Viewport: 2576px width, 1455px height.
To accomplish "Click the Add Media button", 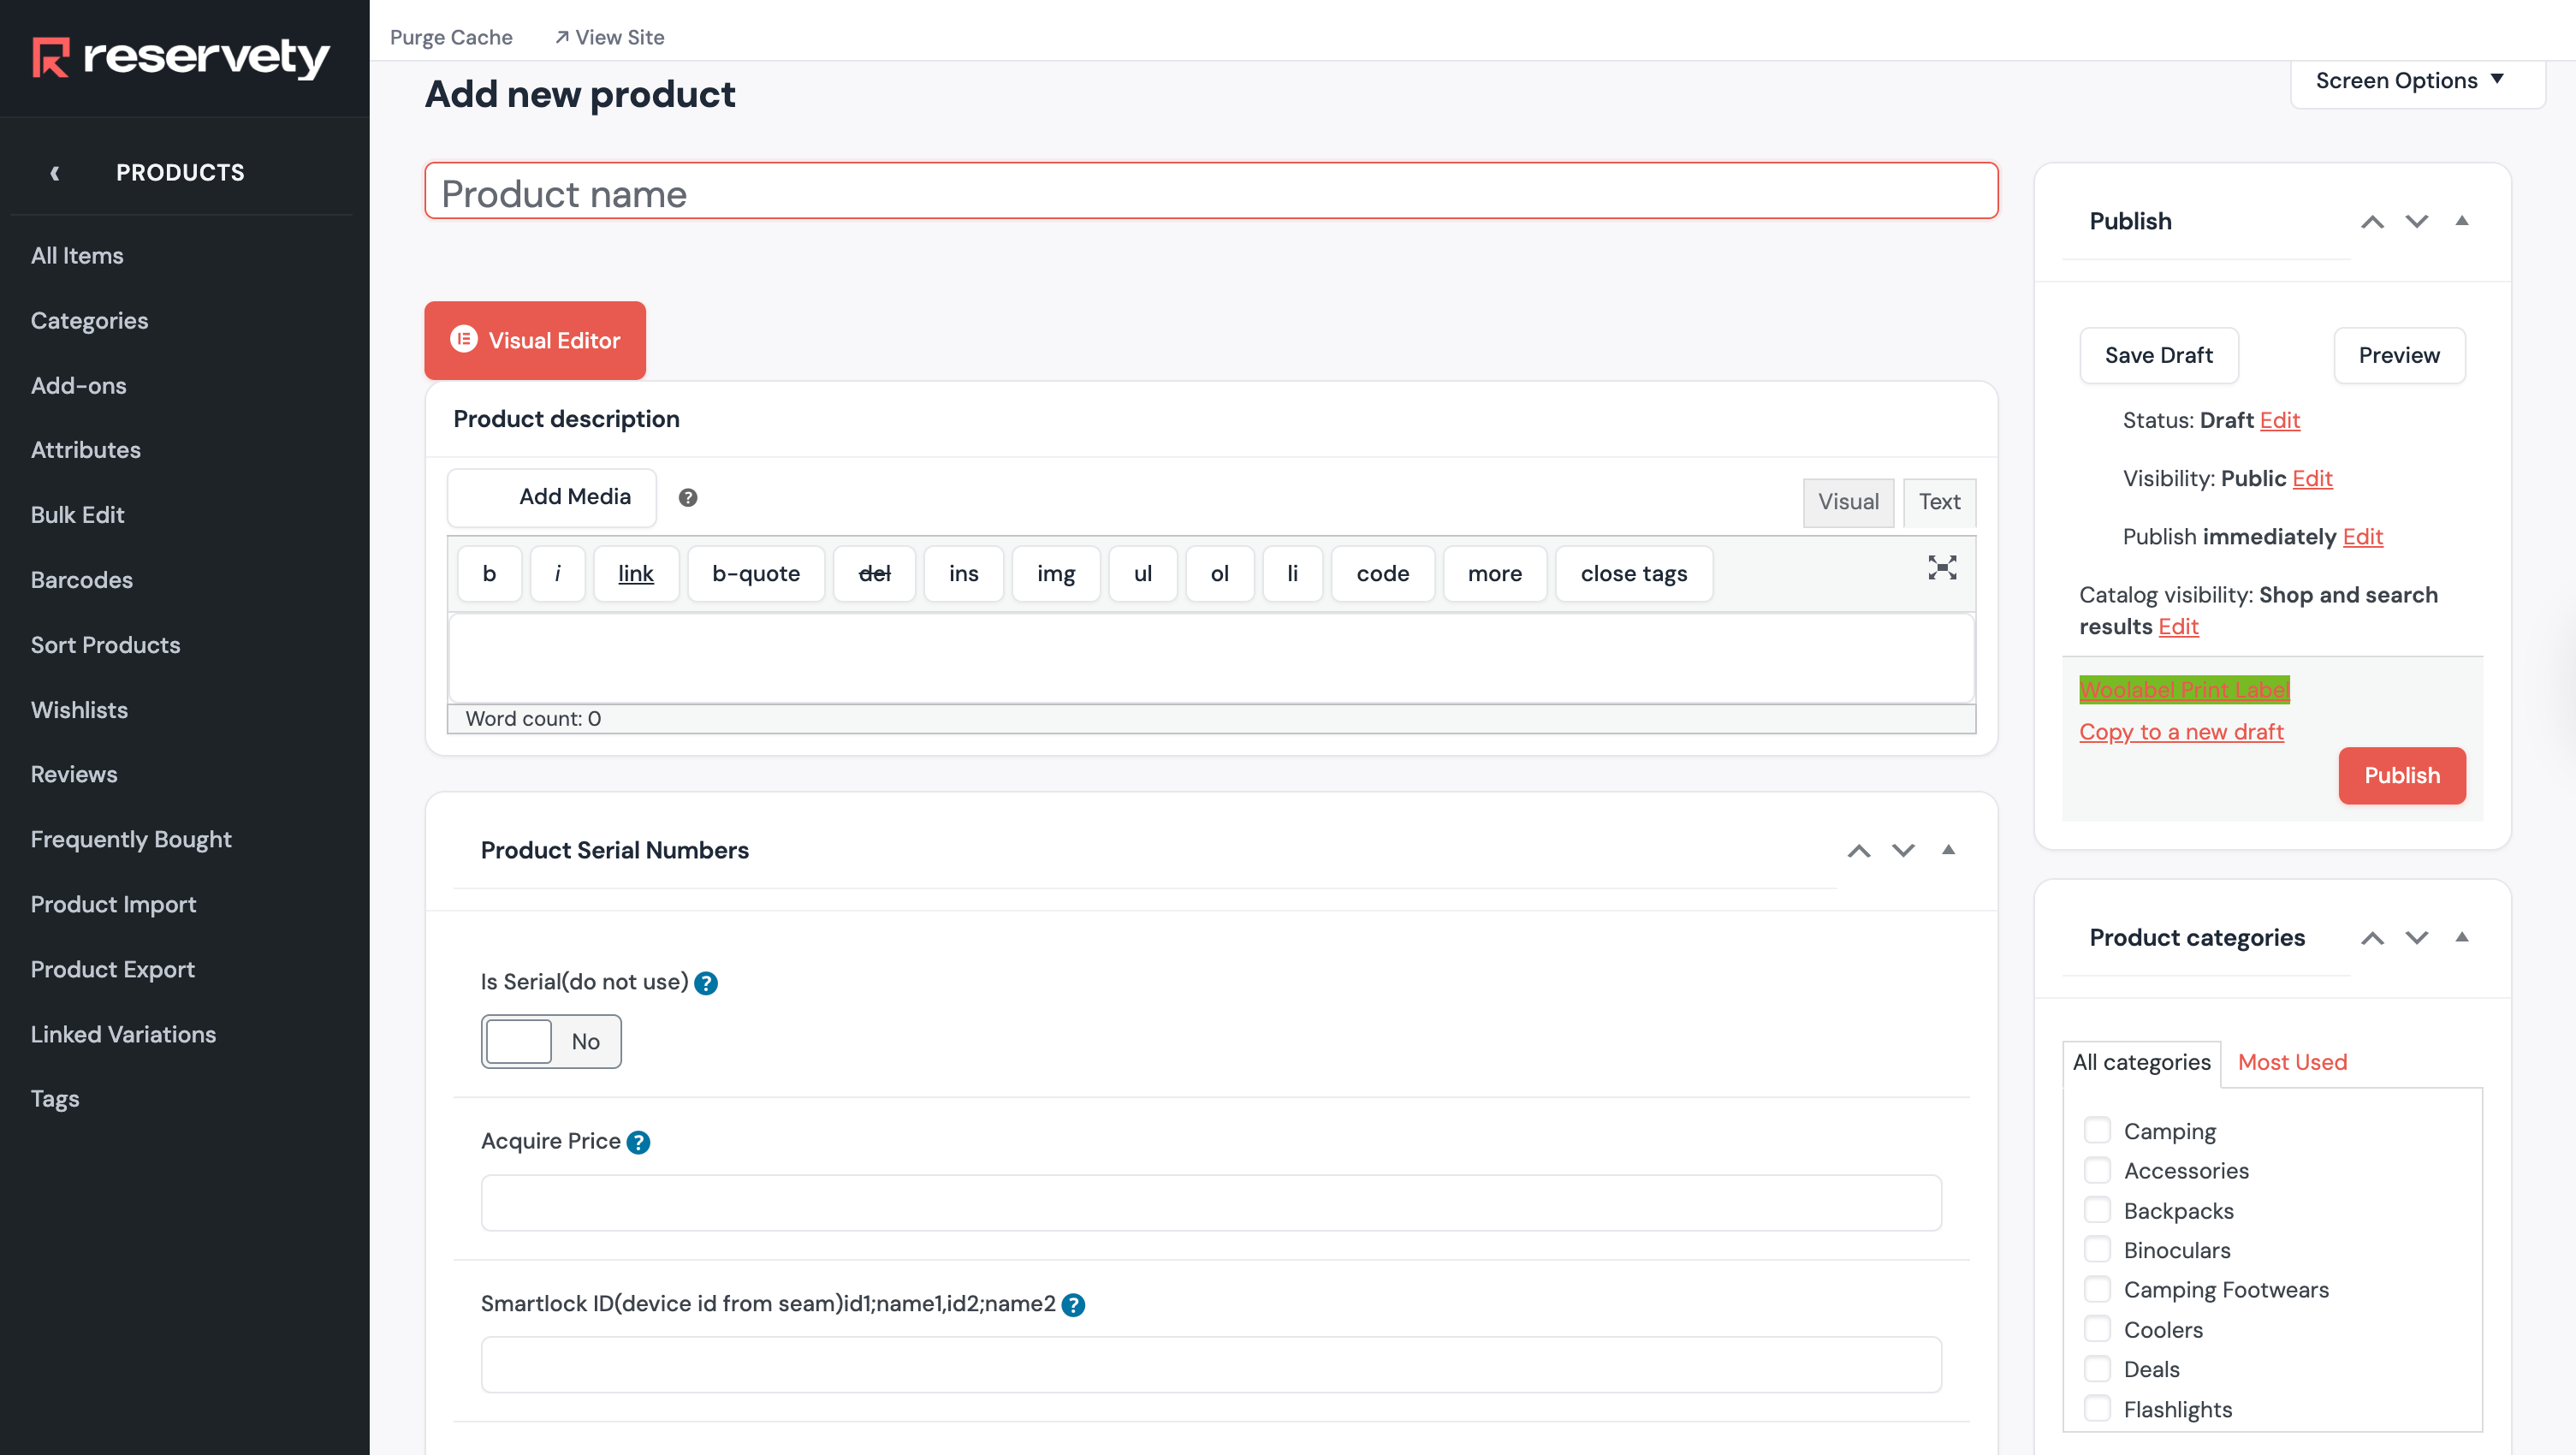I will point(551,497).
